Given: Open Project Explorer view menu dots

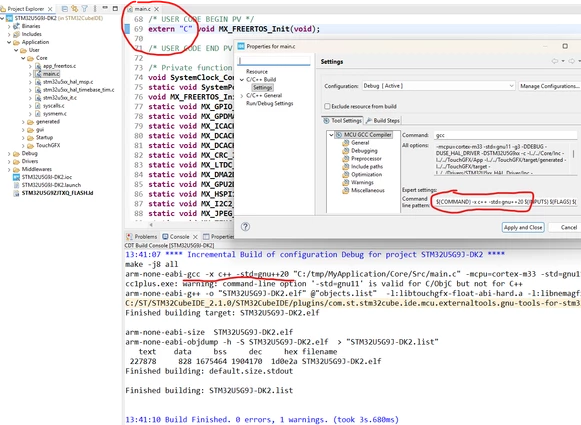Looking at the screenshot, I should 95,8.
